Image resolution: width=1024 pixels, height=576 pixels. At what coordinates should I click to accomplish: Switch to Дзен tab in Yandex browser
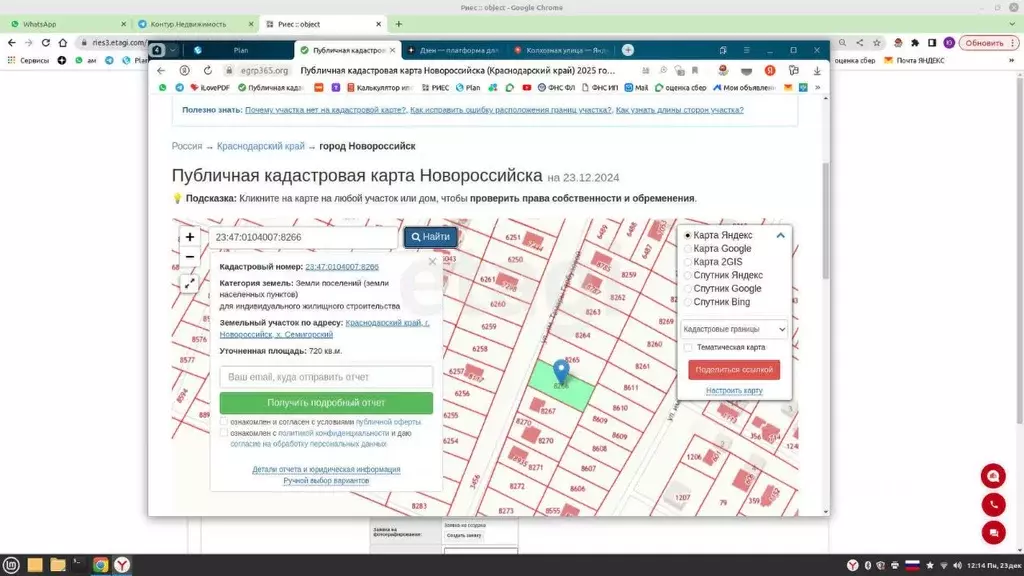pos(454,50)
